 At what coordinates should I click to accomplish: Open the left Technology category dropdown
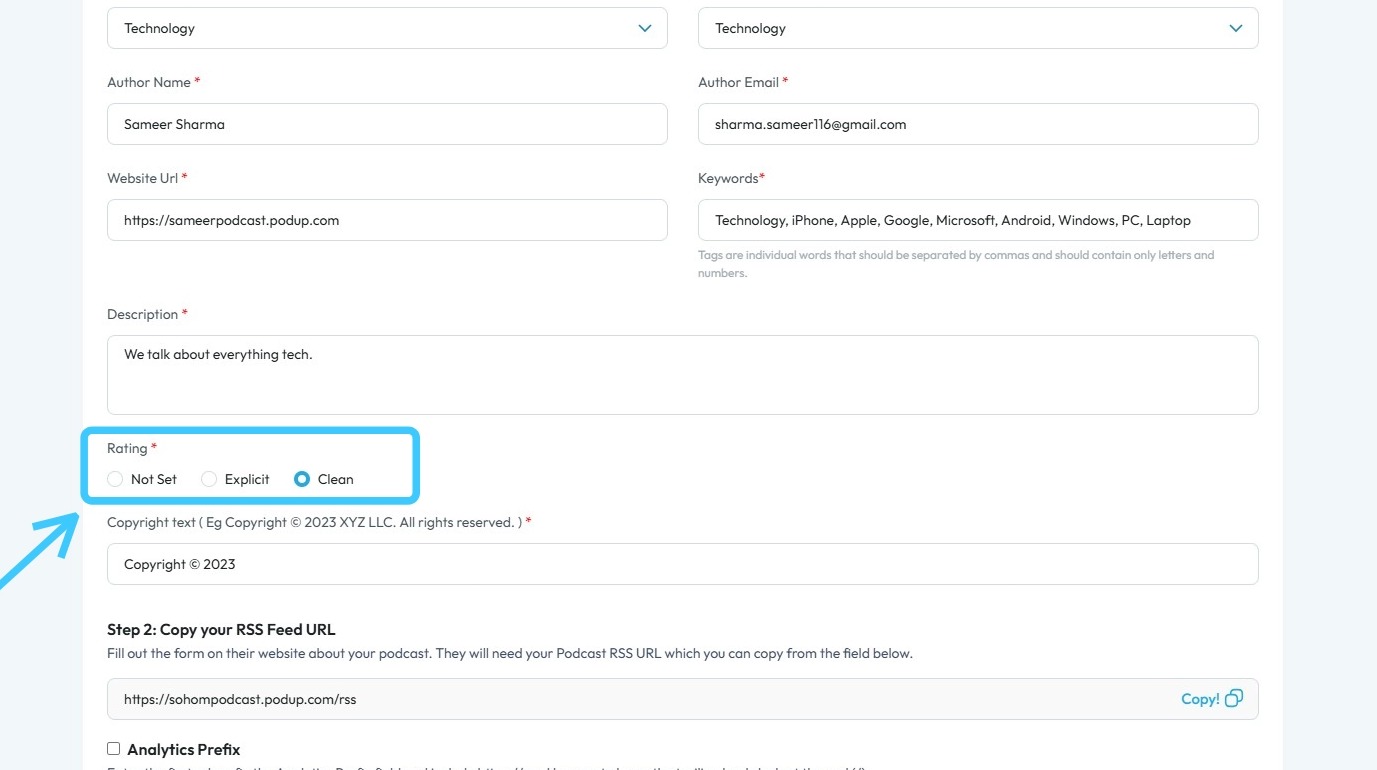pyautogui.click(x=387, y=28)
